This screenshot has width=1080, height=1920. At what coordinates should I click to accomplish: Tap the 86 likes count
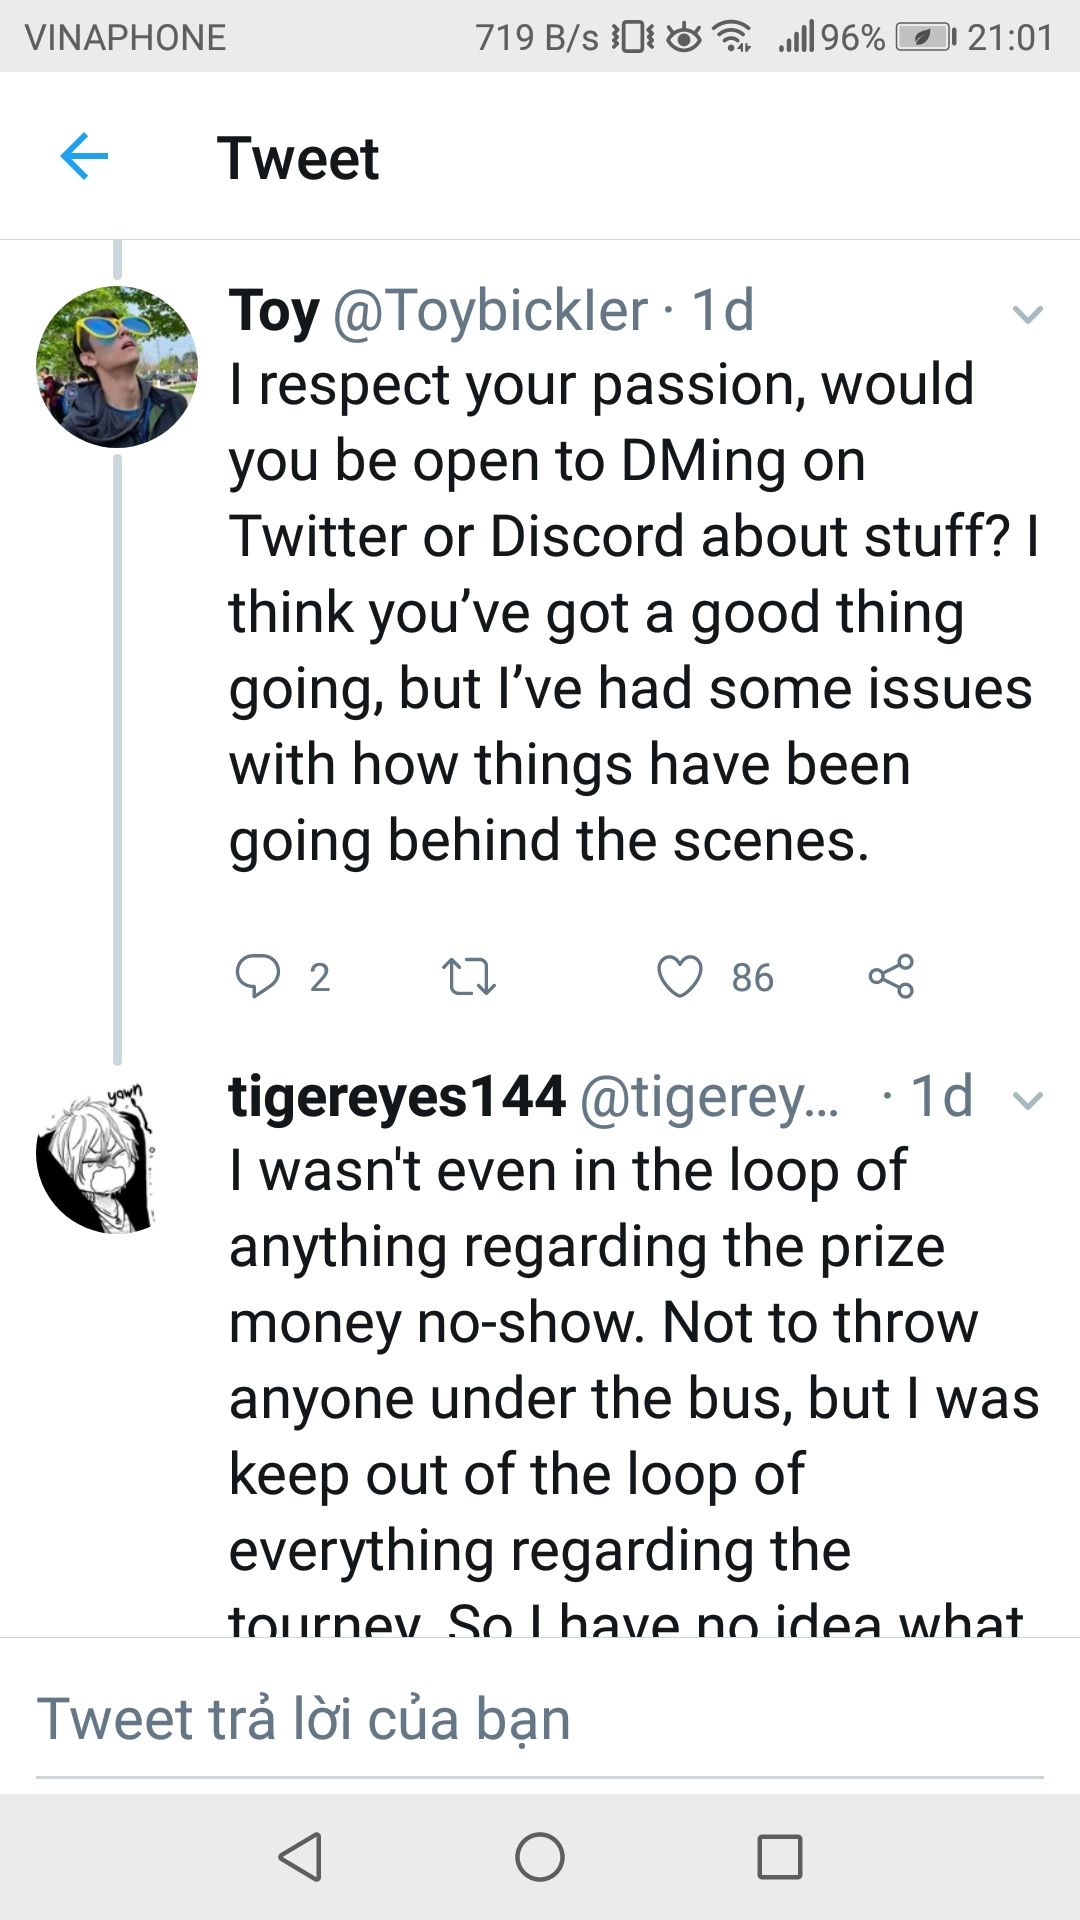752,977
